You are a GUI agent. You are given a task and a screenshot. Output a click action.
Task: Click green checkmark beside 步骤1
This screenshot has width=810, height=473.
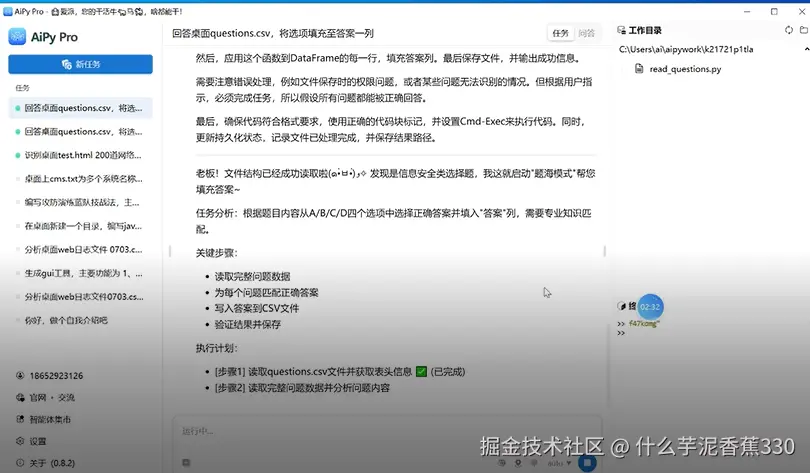[x=421, y=371]
